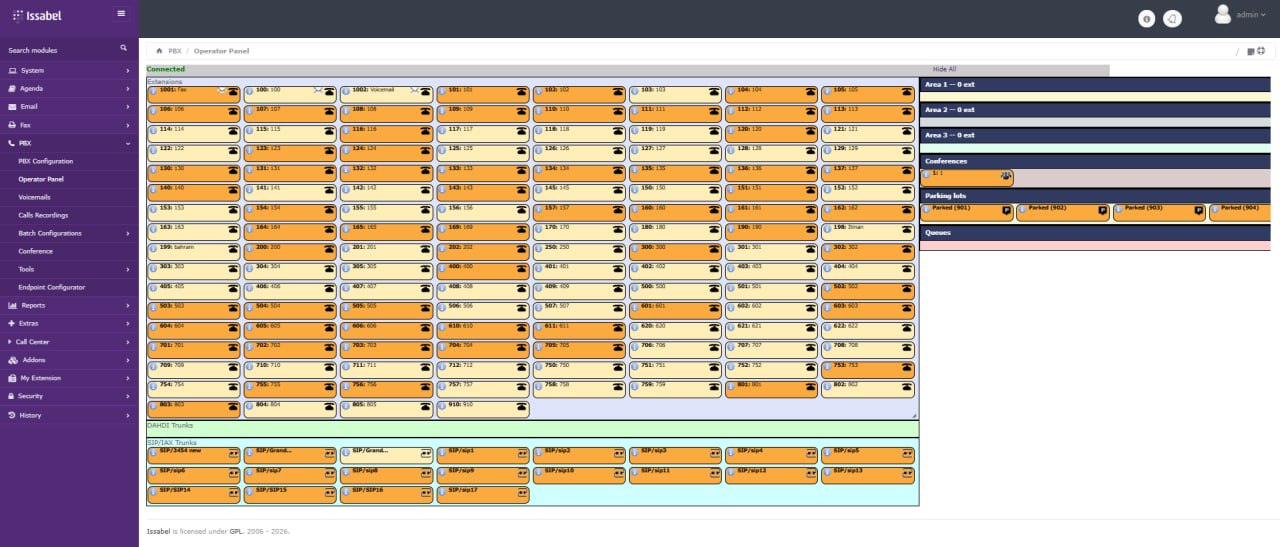
Task: Click the parking icon on Parked (901)
Action: [x=1007, y=211]
